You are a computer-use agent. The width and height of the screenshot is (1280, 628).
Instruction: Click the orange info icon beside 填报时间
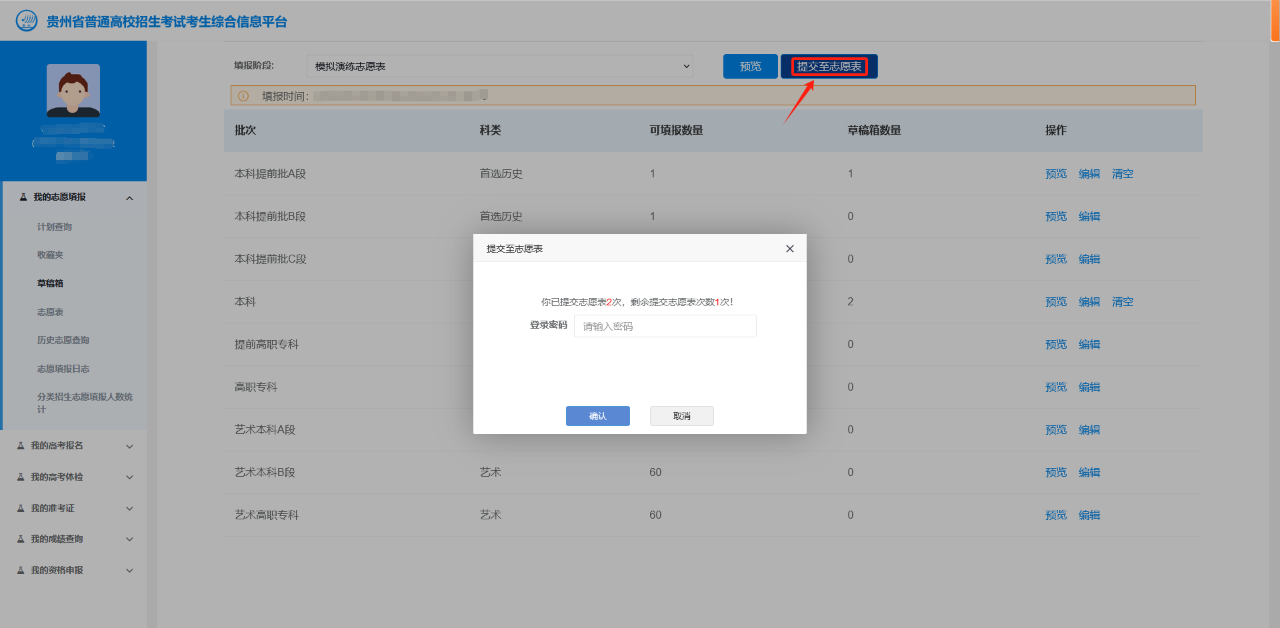(x=243, y=96)
